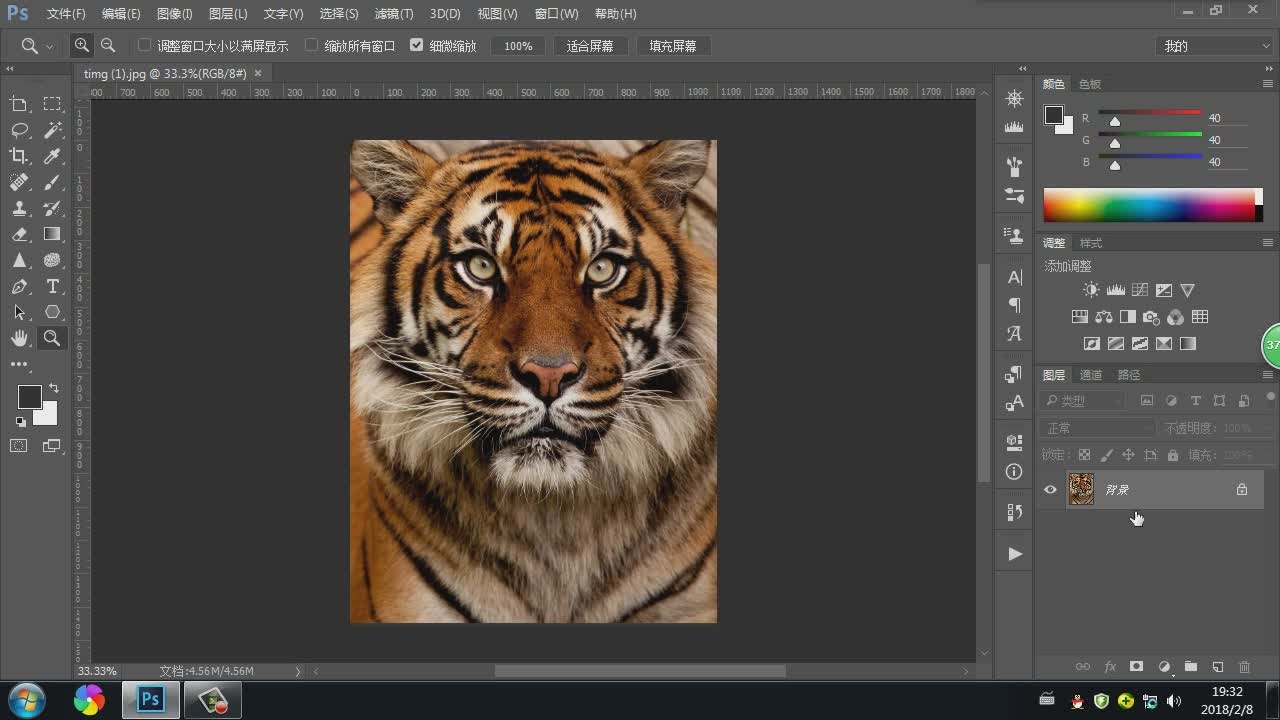
Task: Switch to the 样式 tab
Action: tap(1090, 243)
